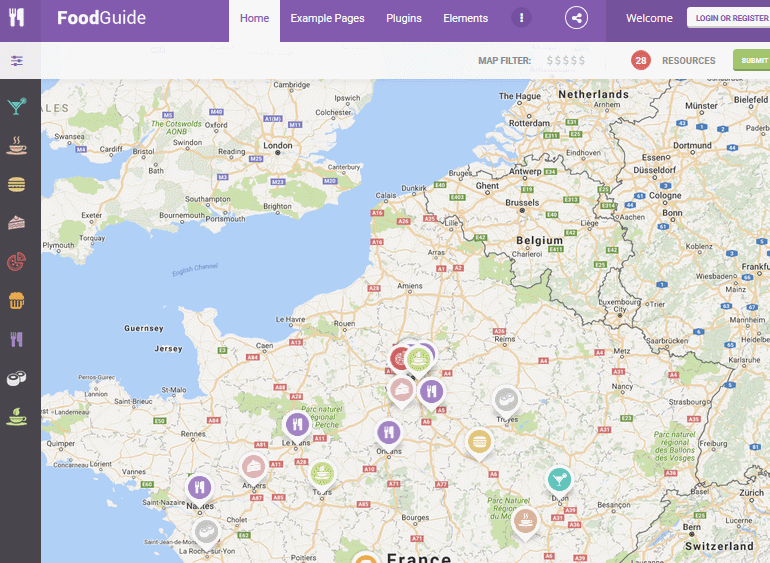
Task: Click the fork and knife logo icon
Action: pos(17,18)
